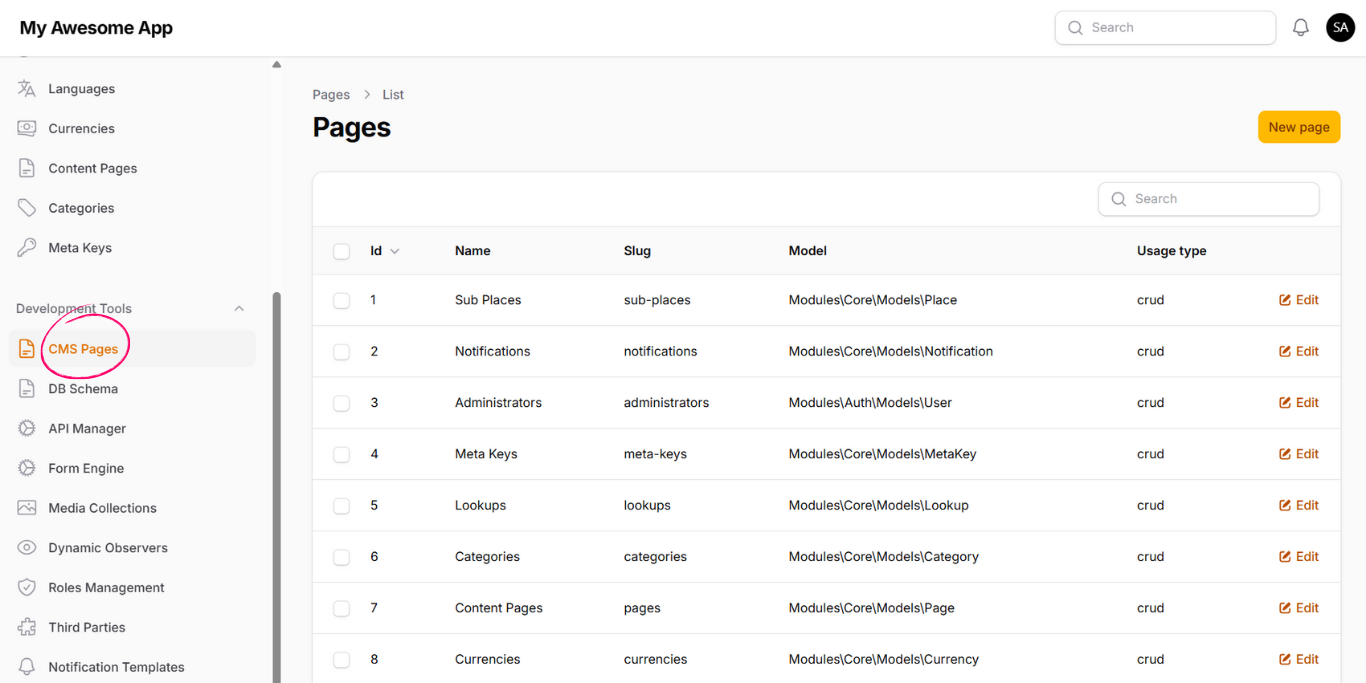Open the SA user avatar menu

coord(1340,28)
